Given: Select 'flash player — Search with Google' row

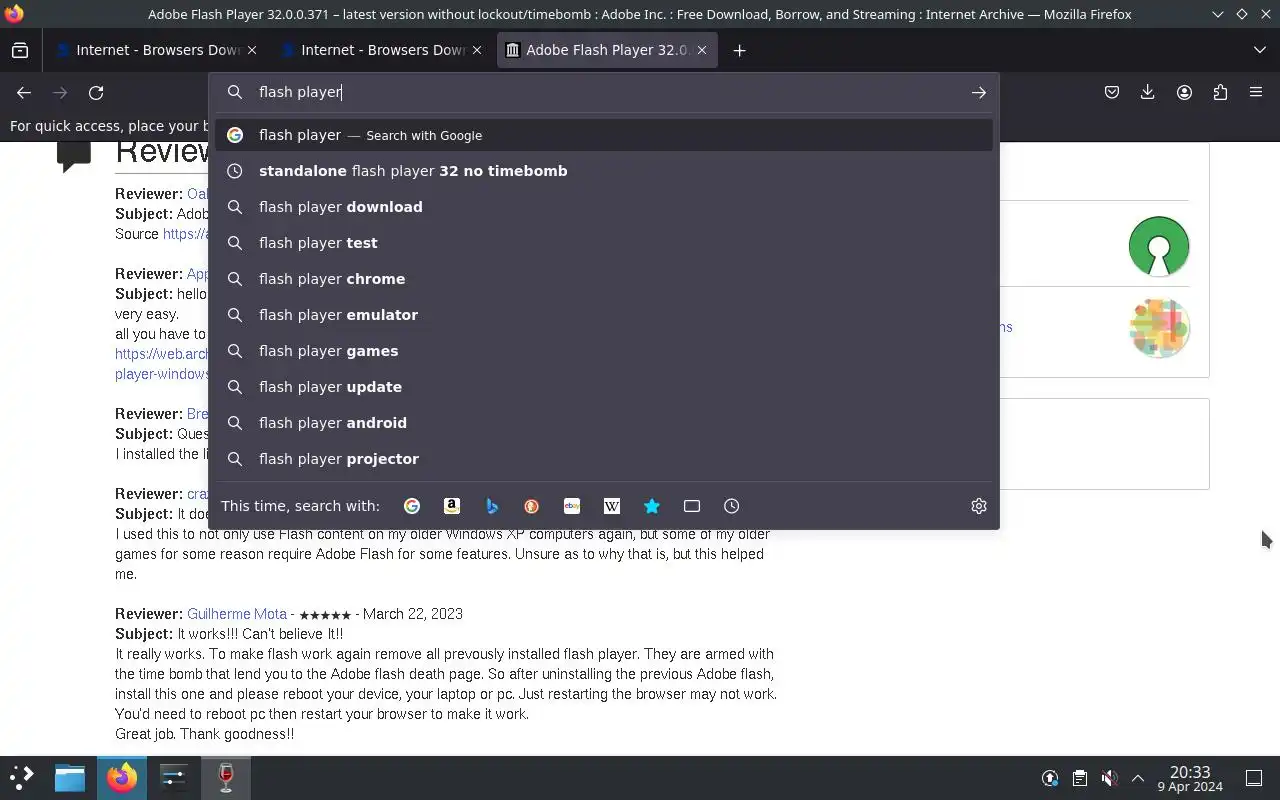Looking at the screenshot, I should [604, 135].
